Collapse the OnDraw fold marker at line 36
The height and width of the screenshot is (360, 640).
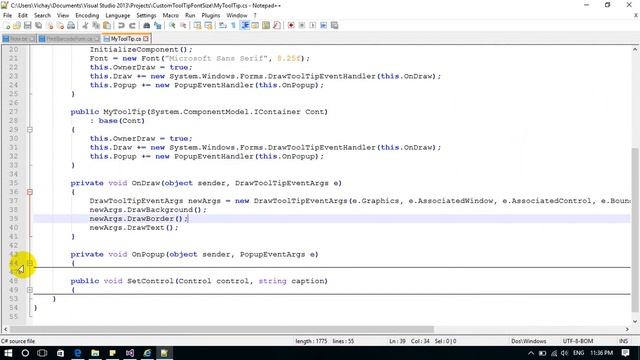pos(30,192)
